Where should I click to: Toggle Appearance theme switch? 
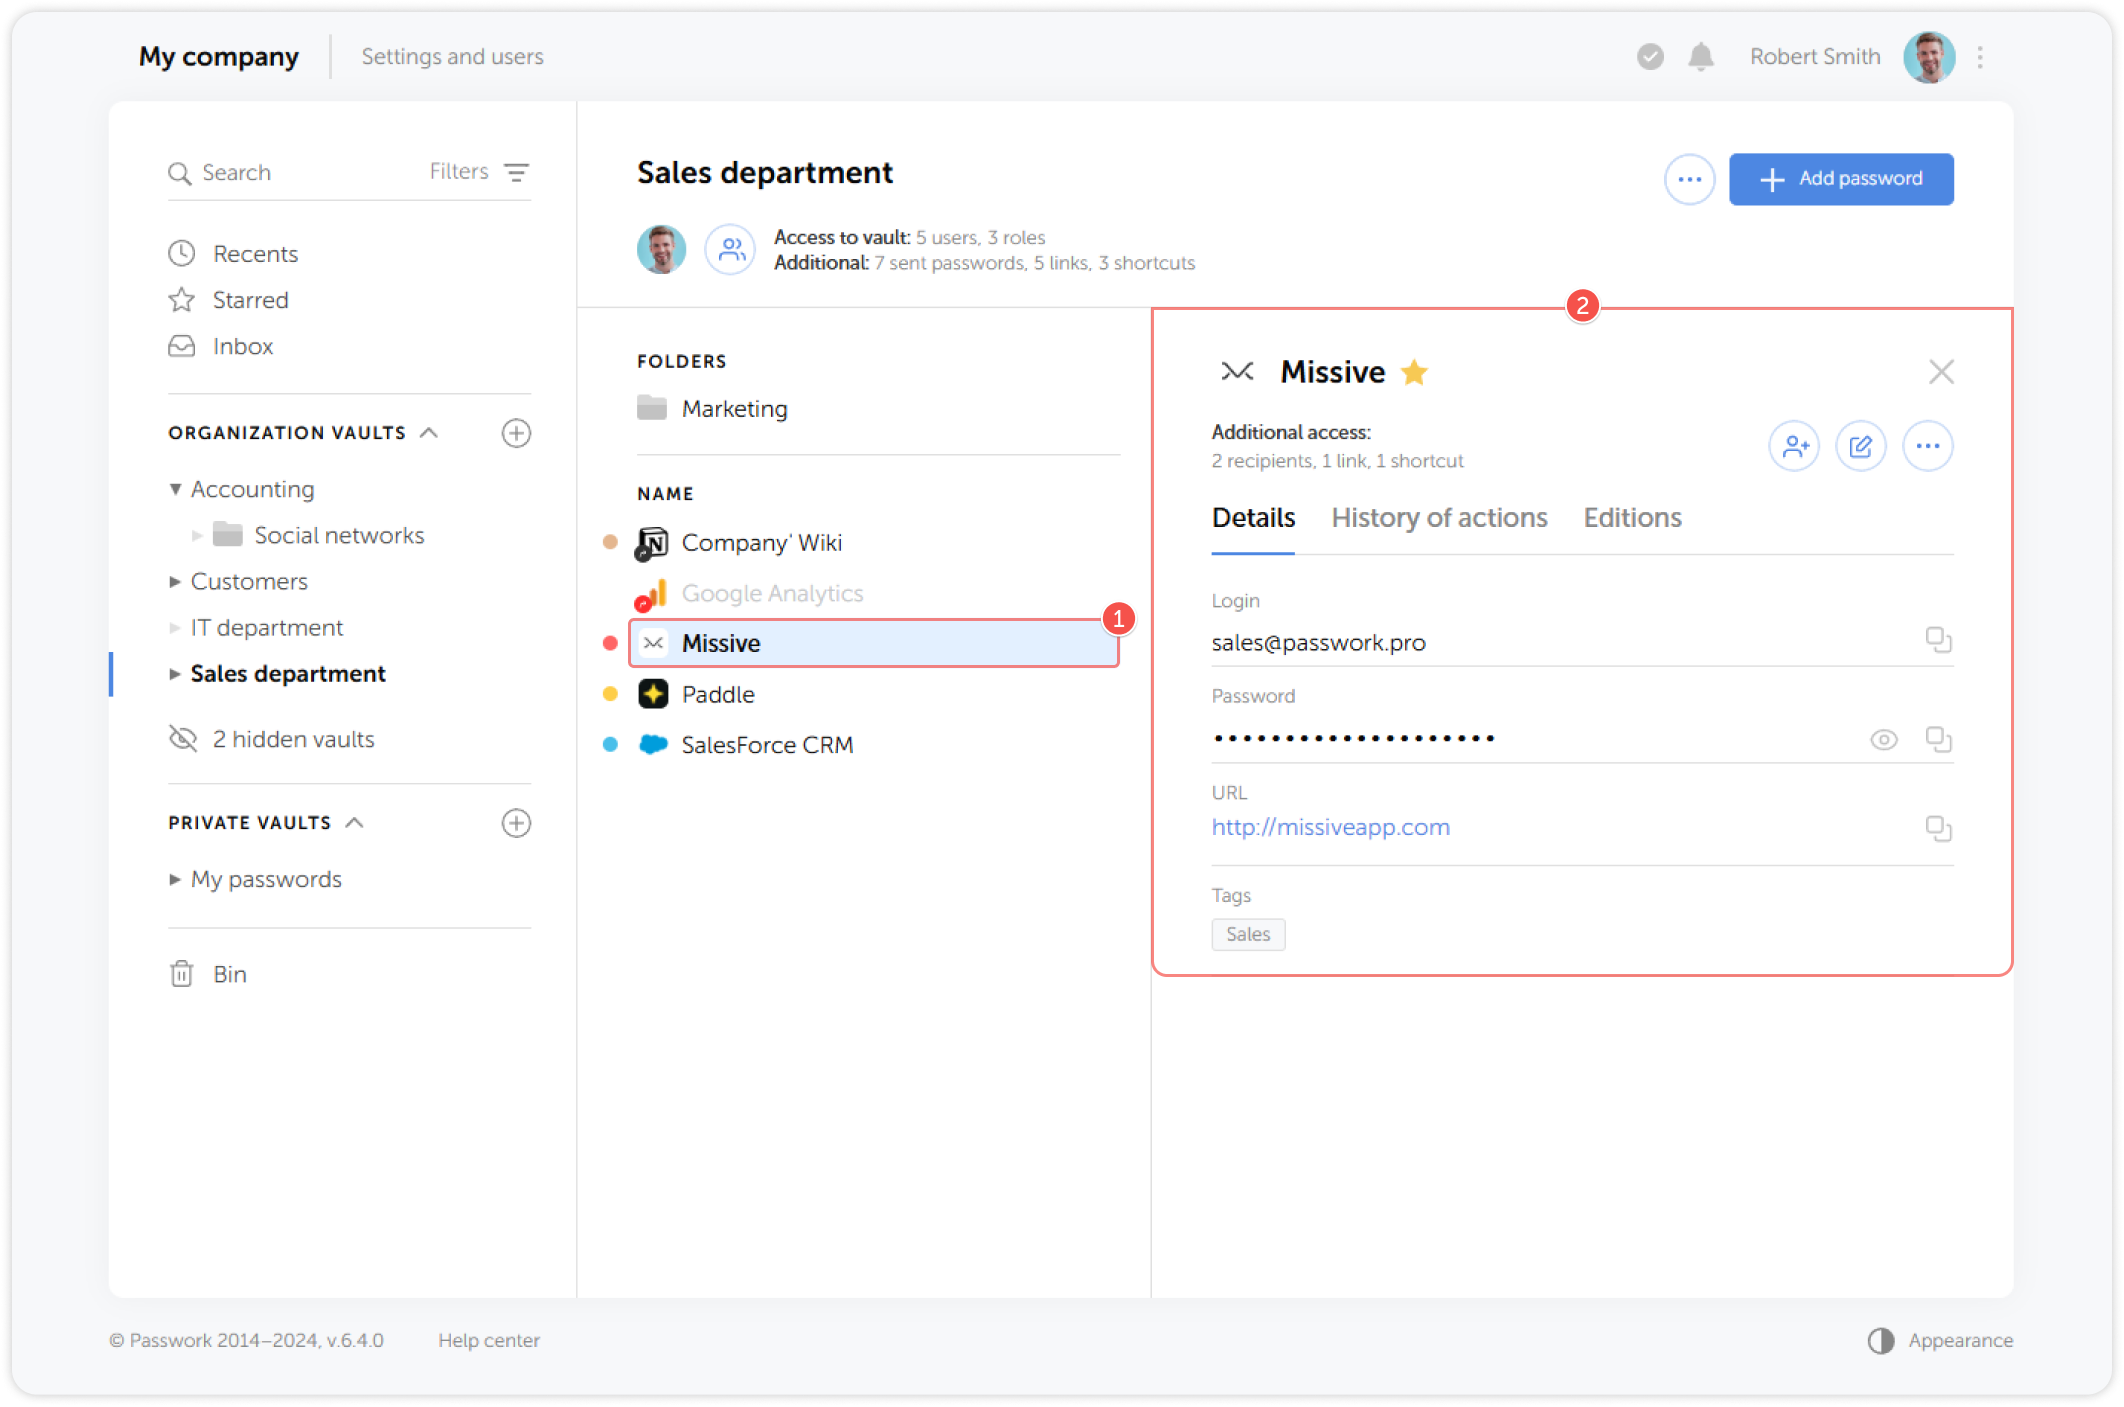click(1881, 1340)
